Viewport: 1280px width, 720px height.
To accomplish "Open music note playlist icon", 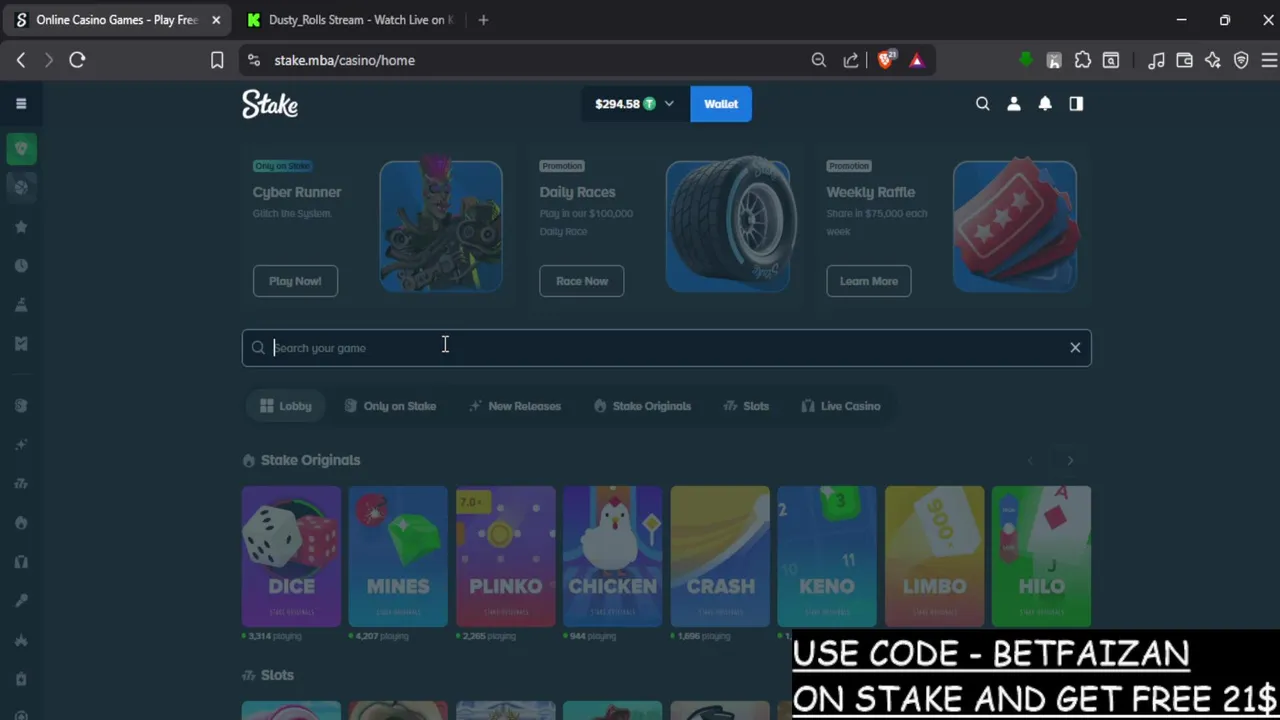I will (1156, 60).
